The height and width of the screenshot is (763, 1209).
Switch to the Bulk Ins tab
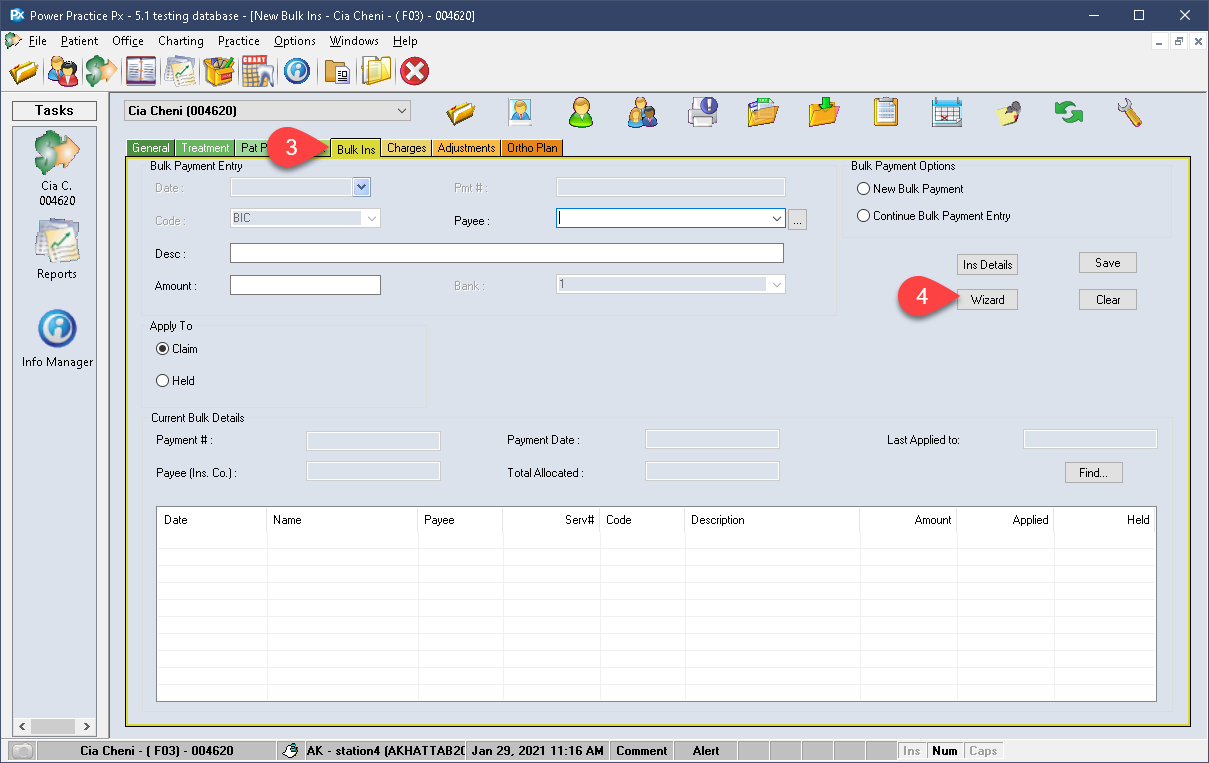pos(356,149)
